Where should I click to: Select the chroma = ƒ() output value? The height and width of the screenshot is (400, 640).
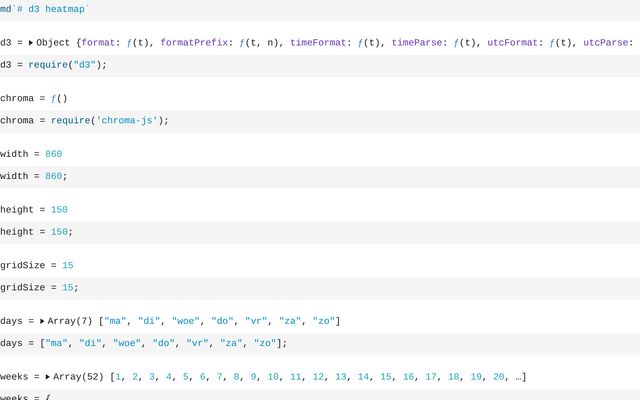point(59,99)
